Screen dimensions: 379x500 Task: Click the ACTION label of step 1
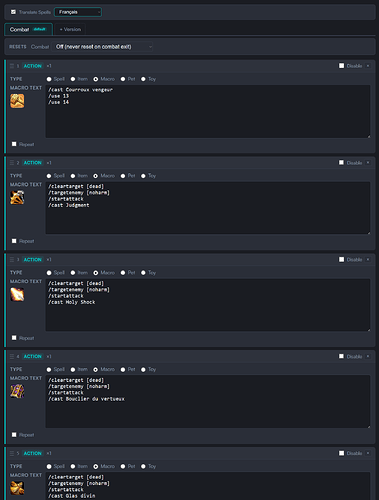(x=33, y=66)
